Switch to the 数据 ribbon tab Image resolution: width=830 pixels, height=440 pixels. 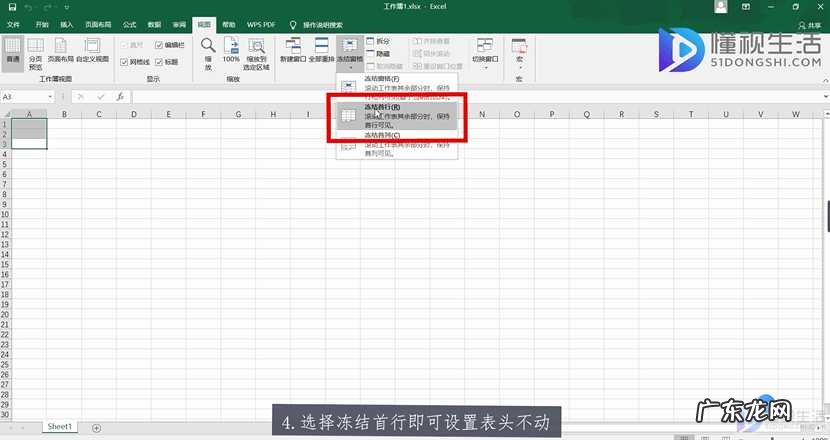(154, 24)
